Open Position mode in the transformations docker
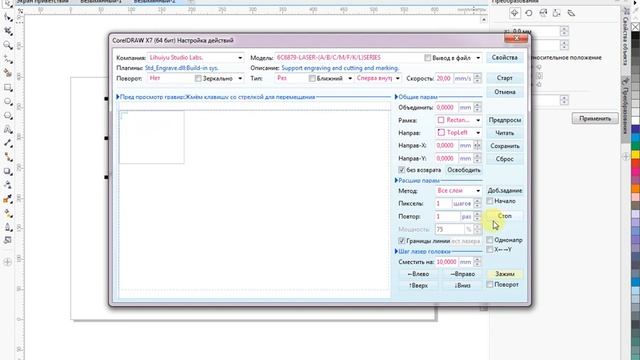Screen dimensions: 640x360 (x=514, y=13)
